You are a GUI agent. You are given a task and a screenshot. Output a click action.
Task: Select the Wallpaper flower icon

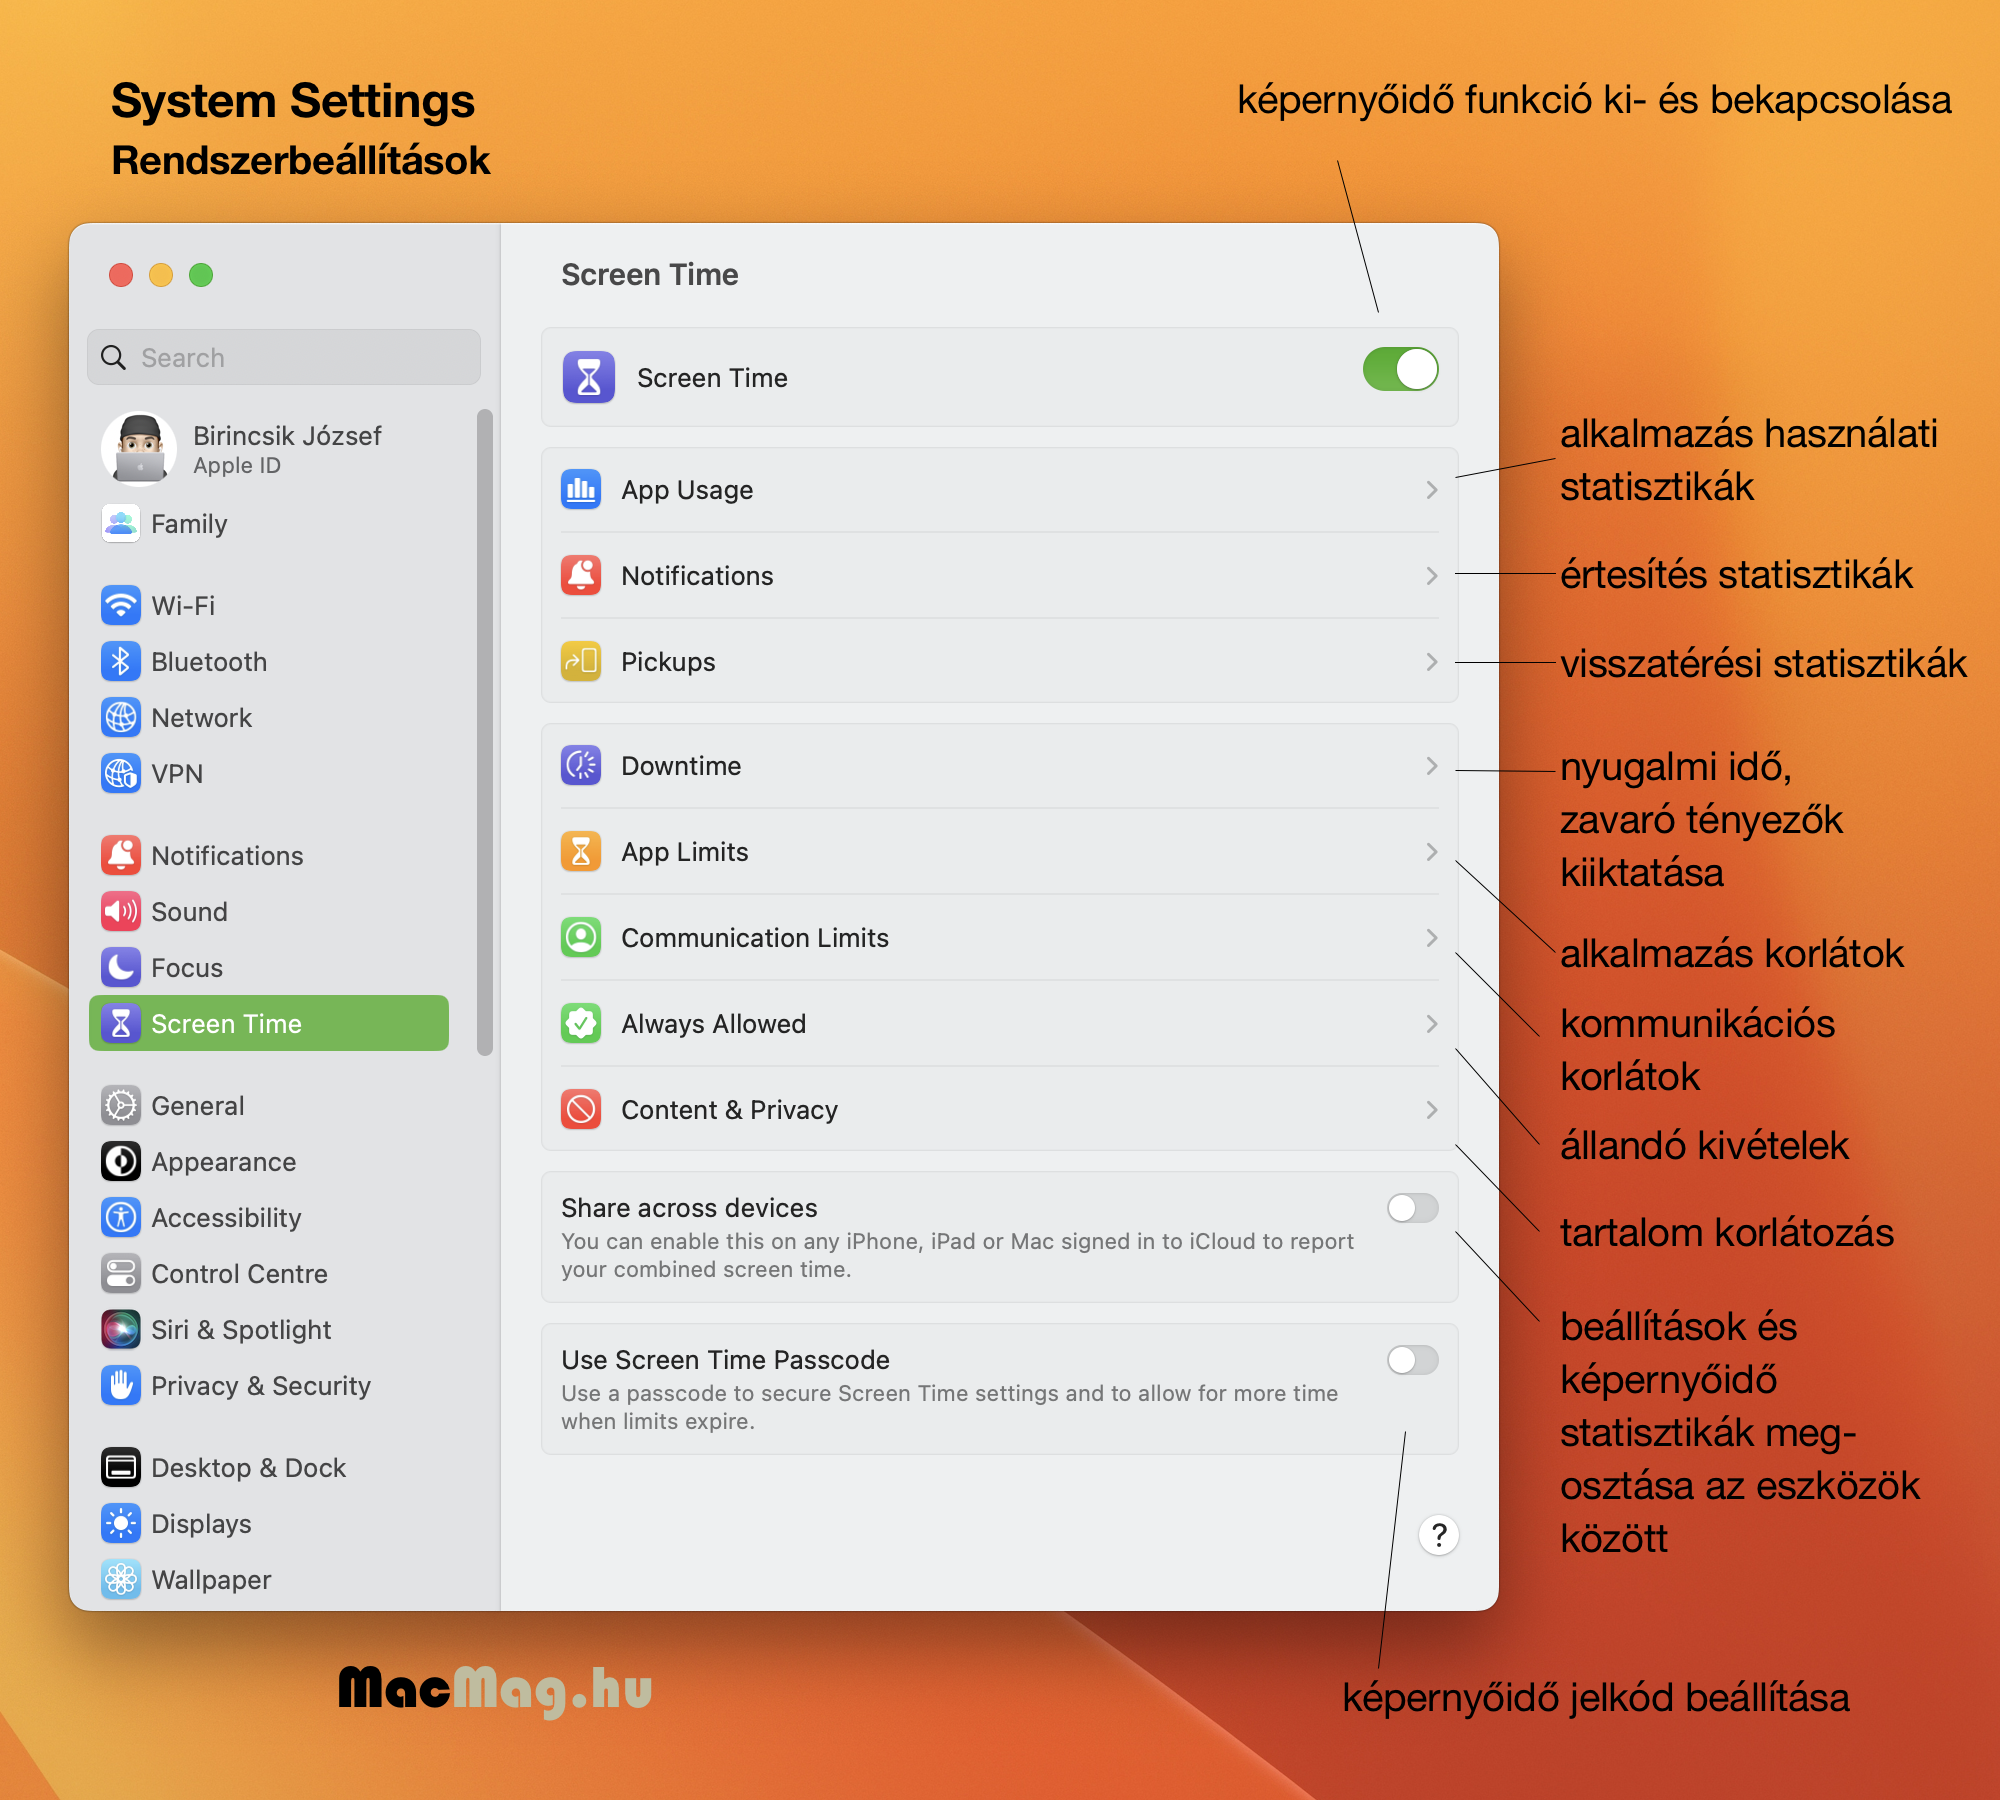121,1580
